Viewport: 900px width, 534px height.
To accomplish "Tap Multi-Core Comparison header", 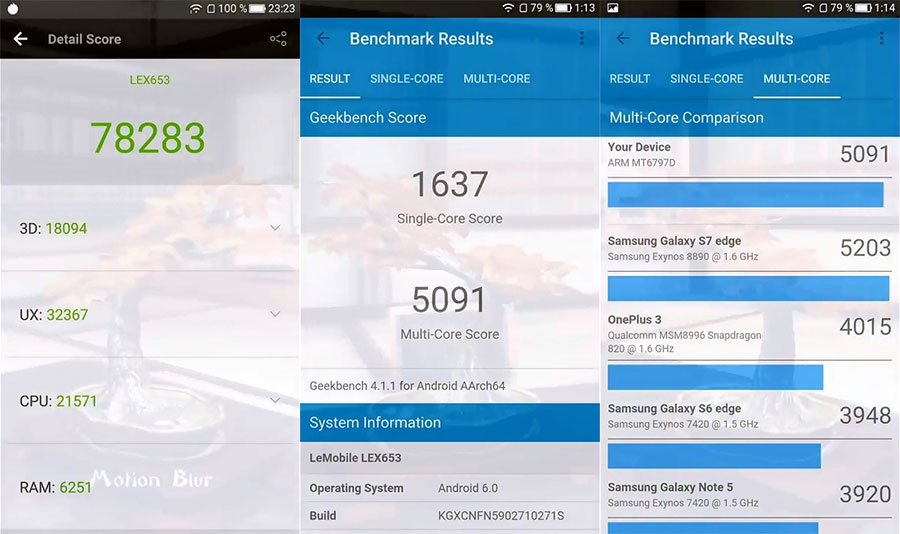I will 750,118.
